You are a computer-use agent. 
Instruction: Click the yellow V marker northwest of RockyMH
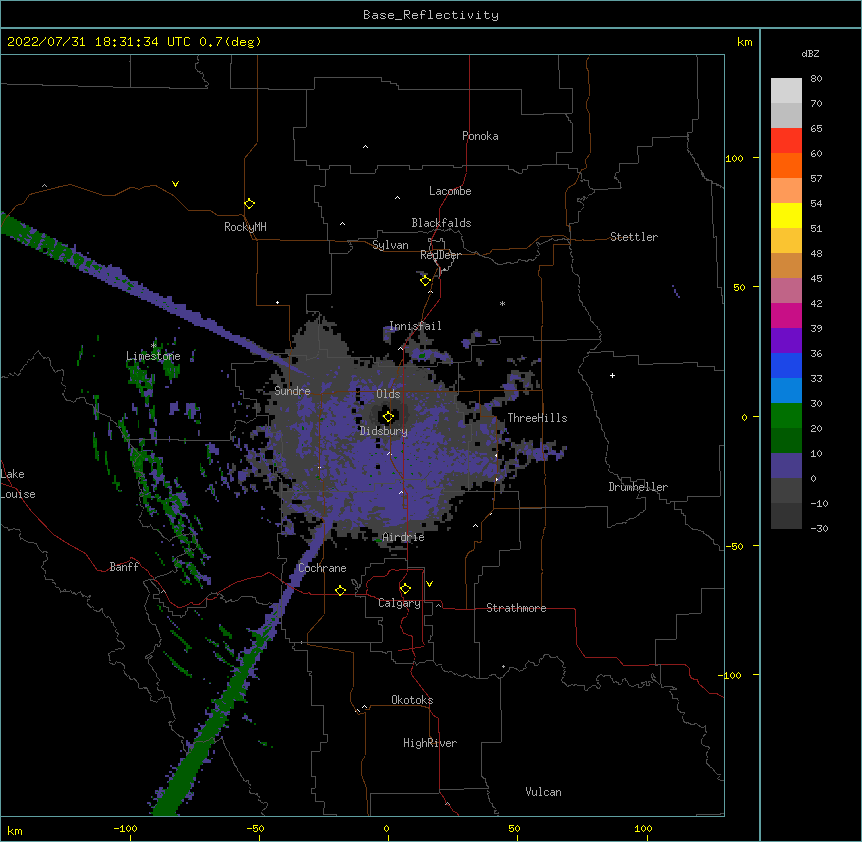(x=175, y=184)
